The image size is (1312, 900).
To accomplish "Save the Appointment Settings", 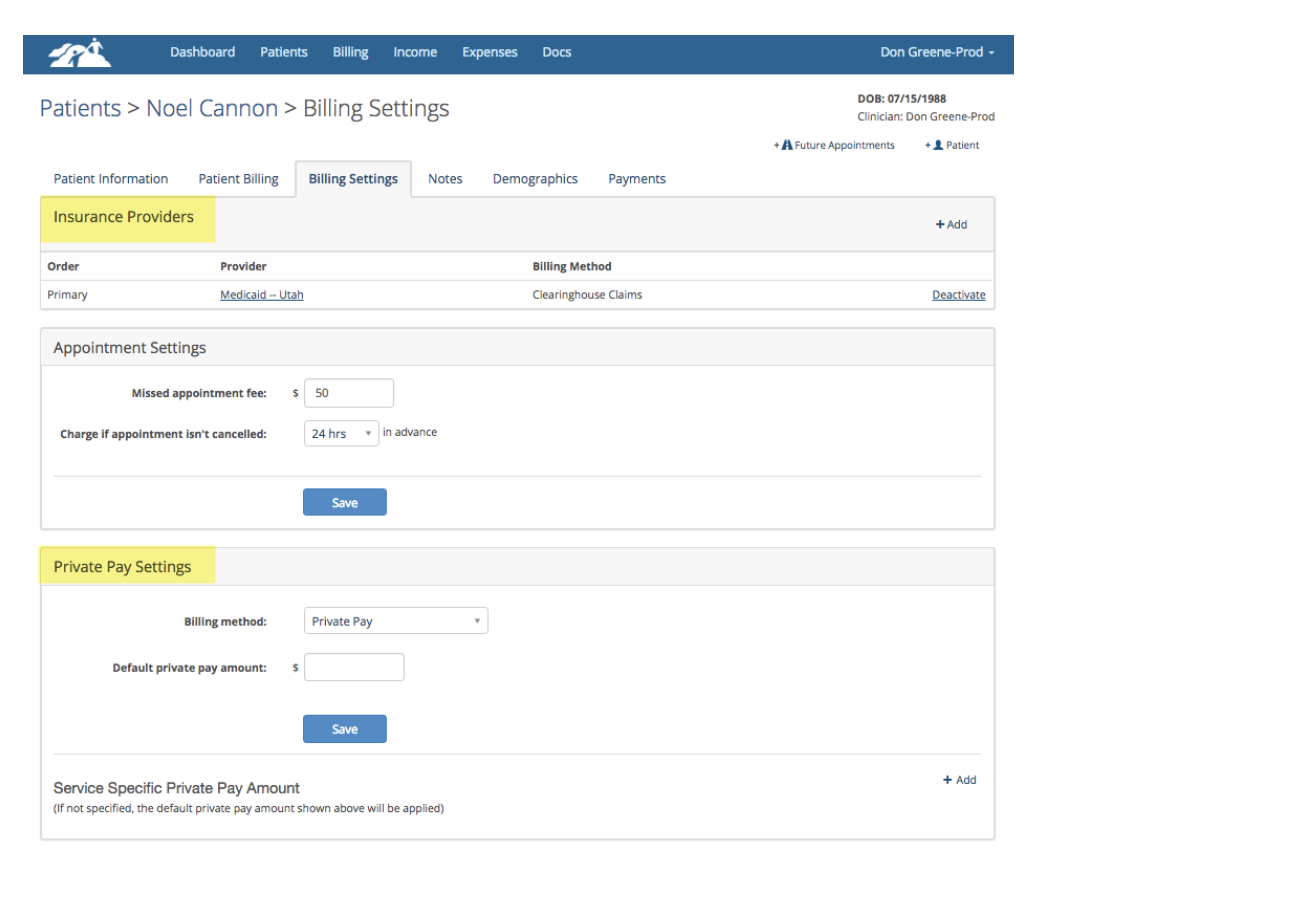I will (345, 502).
